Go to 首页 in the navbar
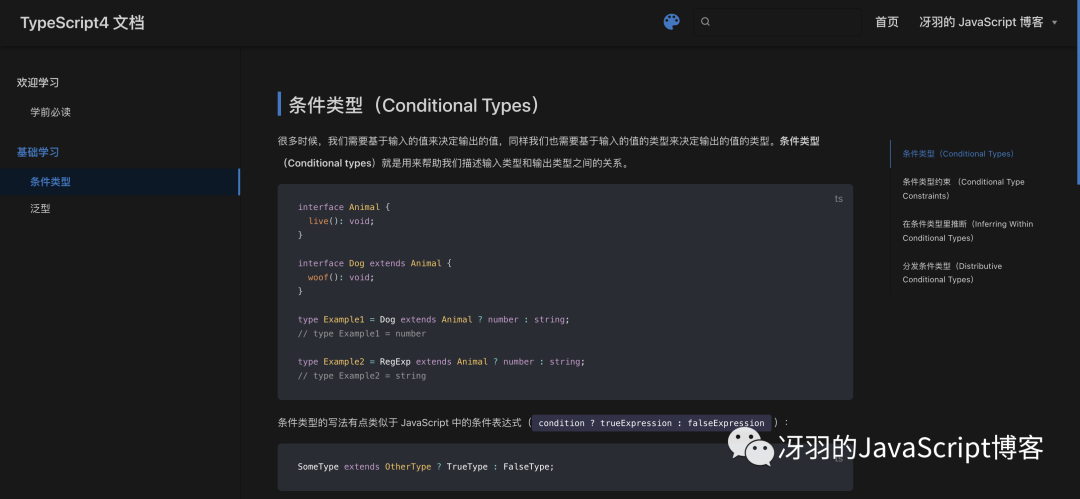 886,22
